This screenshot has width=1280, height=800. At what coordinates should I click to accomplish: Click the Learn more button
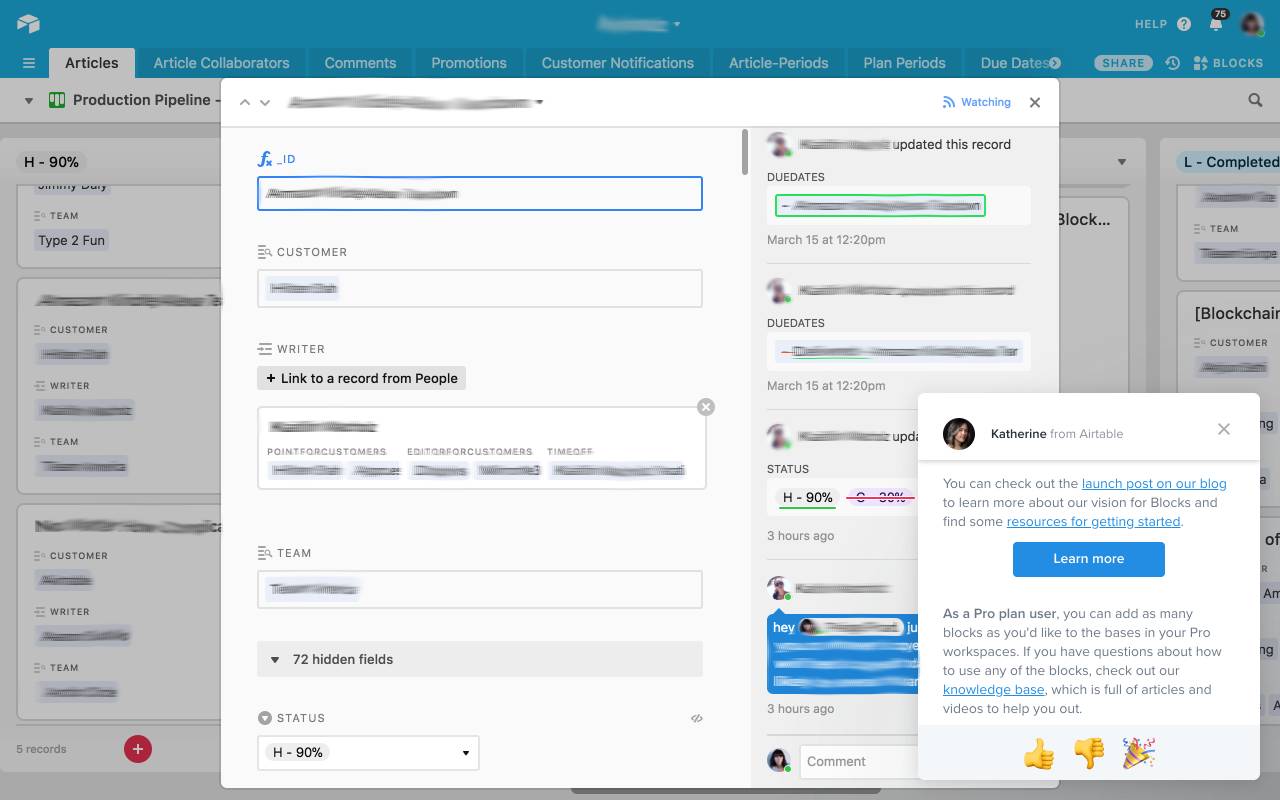[x=1089, y=559]
